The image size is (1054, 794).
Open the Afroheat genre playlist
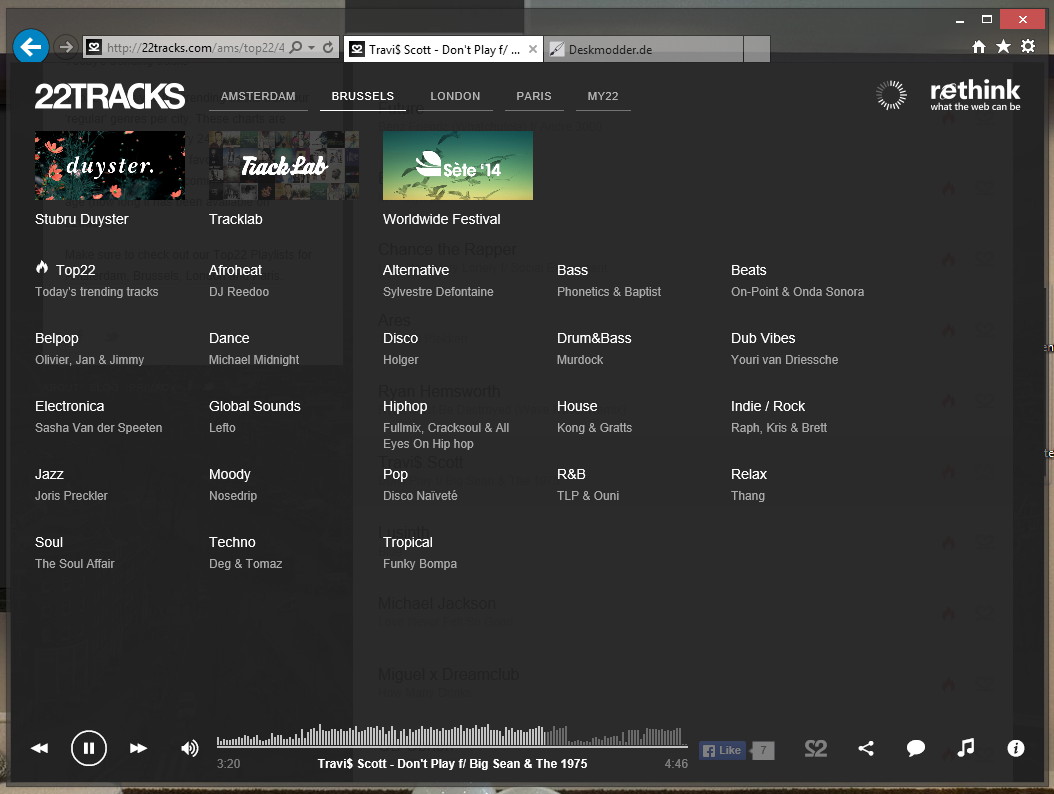[x=235, y=270]
